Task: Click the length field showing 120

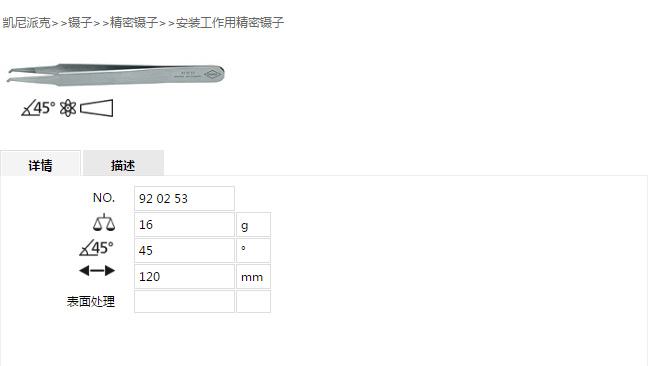Action: (x=184, y=277)
